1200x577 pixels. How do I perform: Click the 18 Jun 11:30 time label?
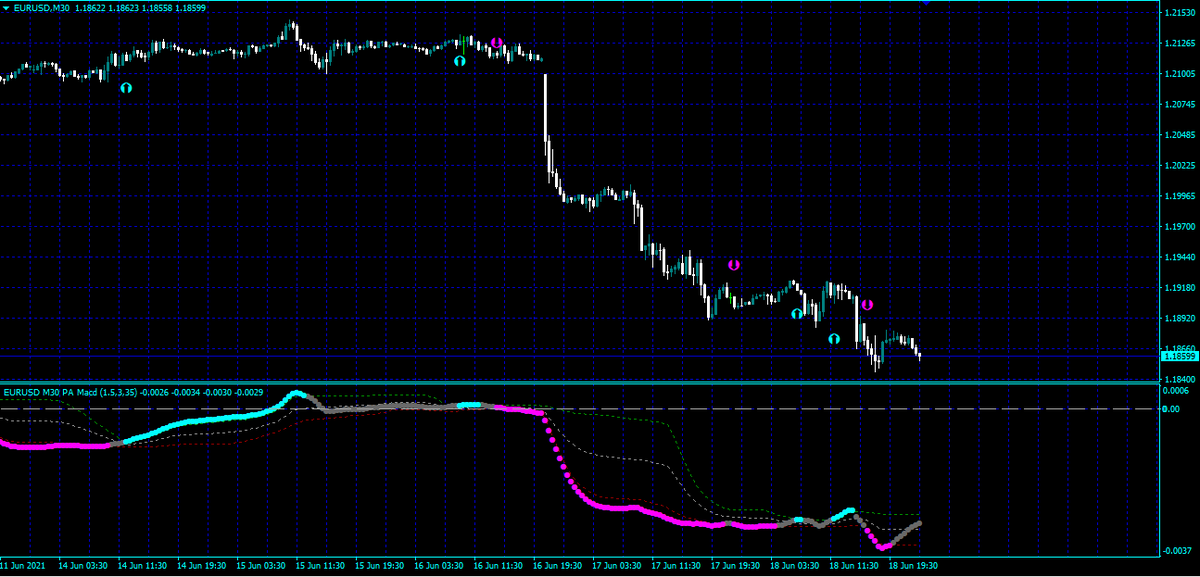855,564
